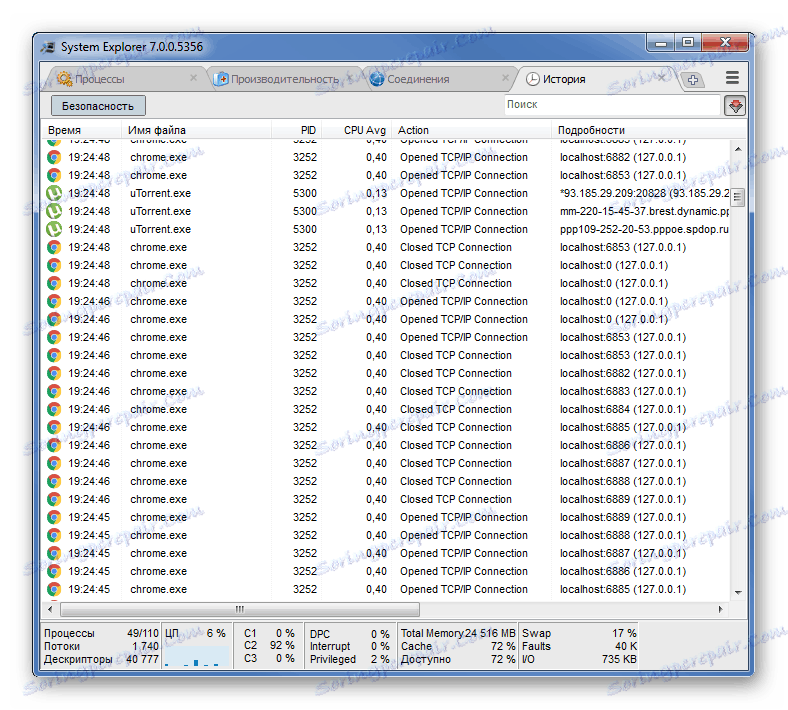Click Chrome icon of Opened localhost:6887 row
The width and height of the screenshot is (788, 710).
54,553
